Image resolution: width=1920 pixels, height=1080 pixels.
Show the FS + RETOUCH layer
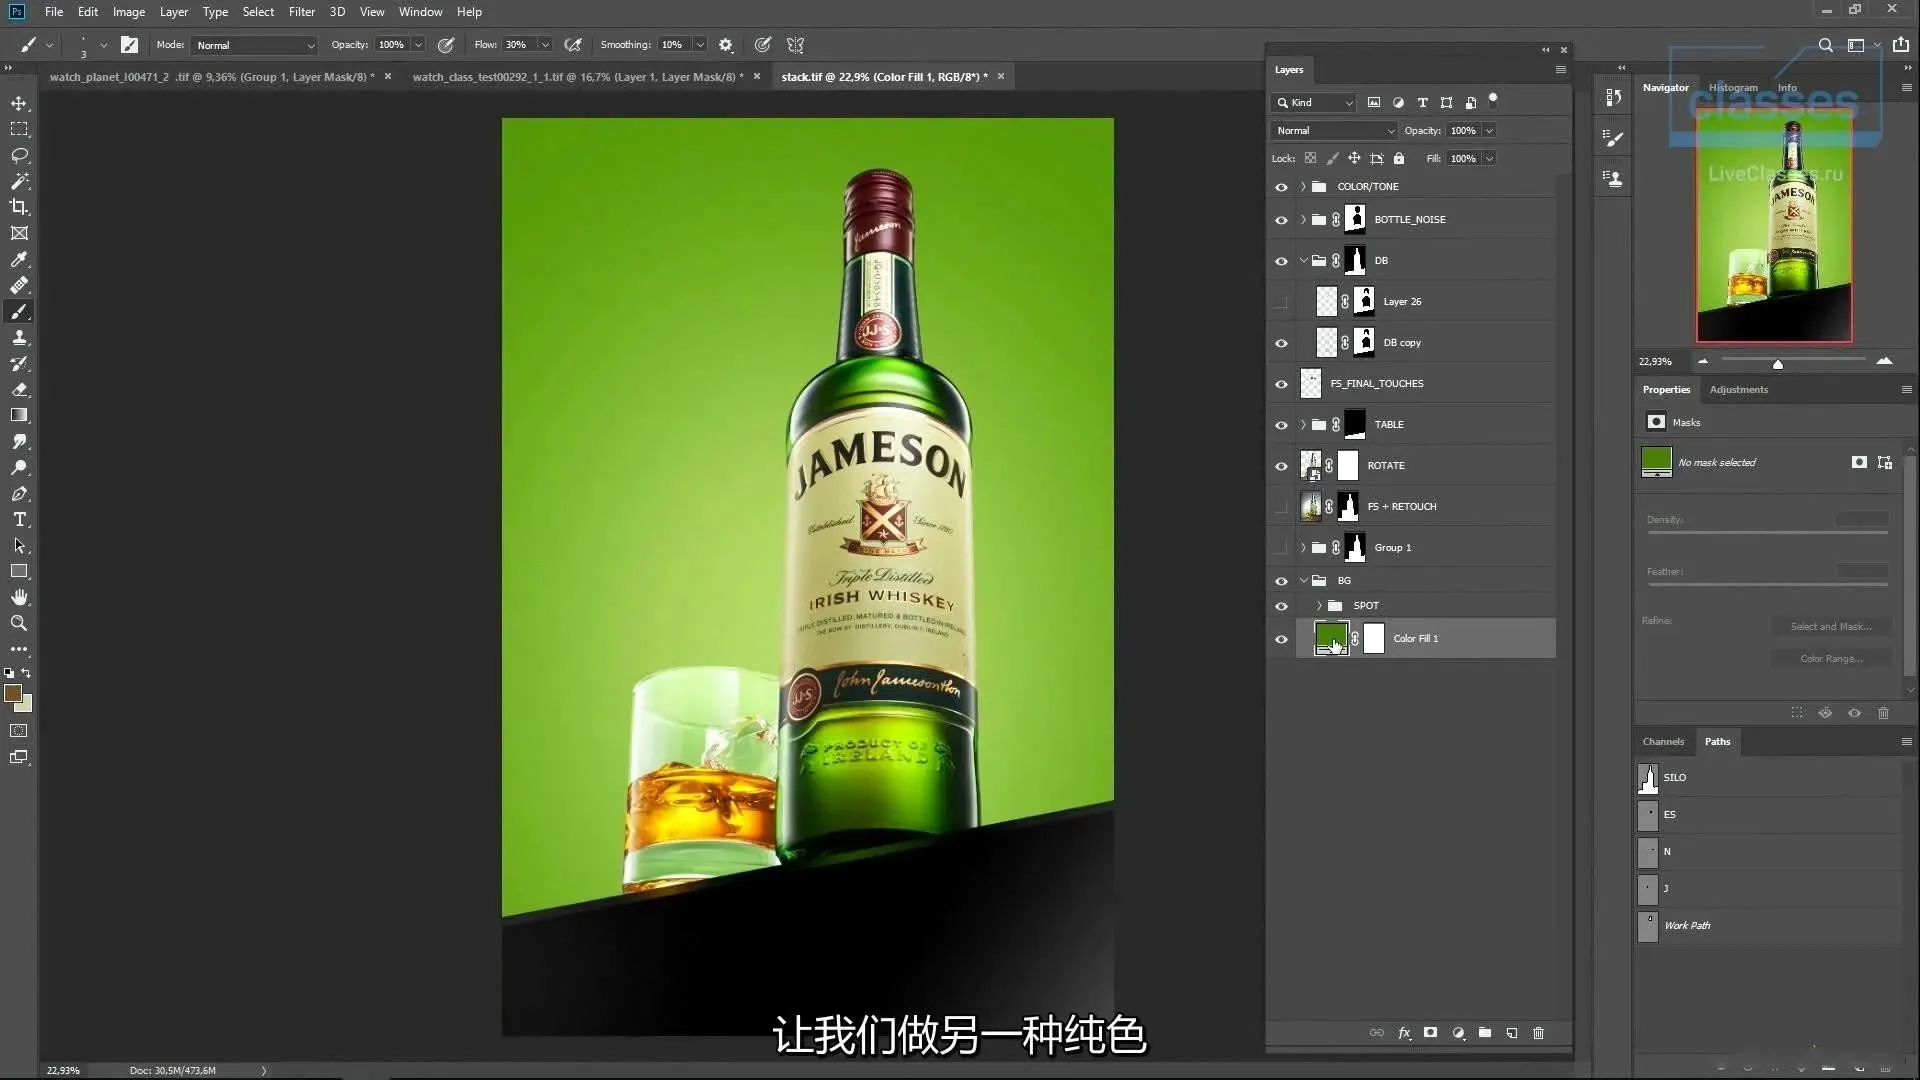point(1281,507)
